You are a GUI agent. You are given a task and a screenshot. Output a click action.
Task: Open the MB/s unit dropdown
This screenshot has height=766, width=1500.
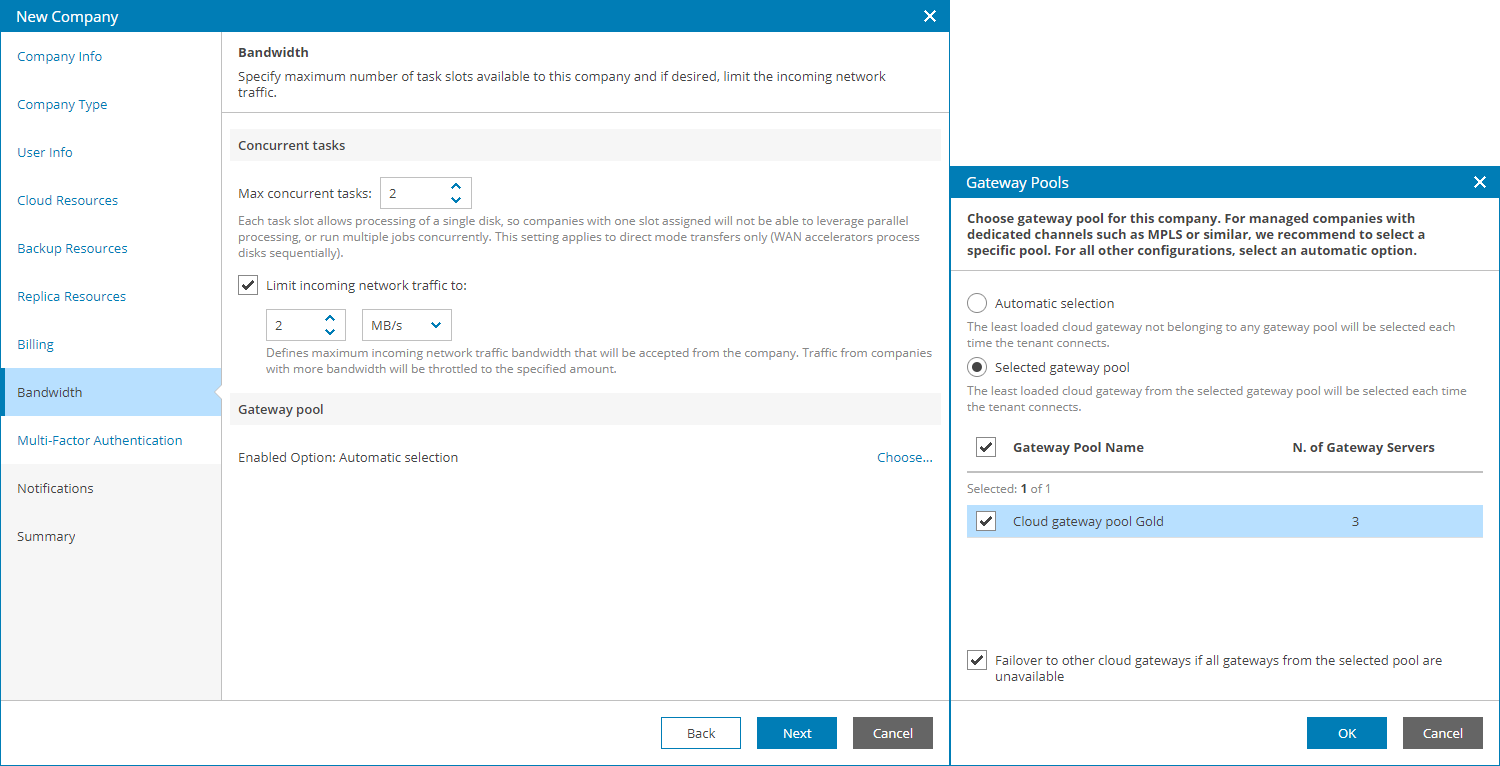click(x=406, y=325)
